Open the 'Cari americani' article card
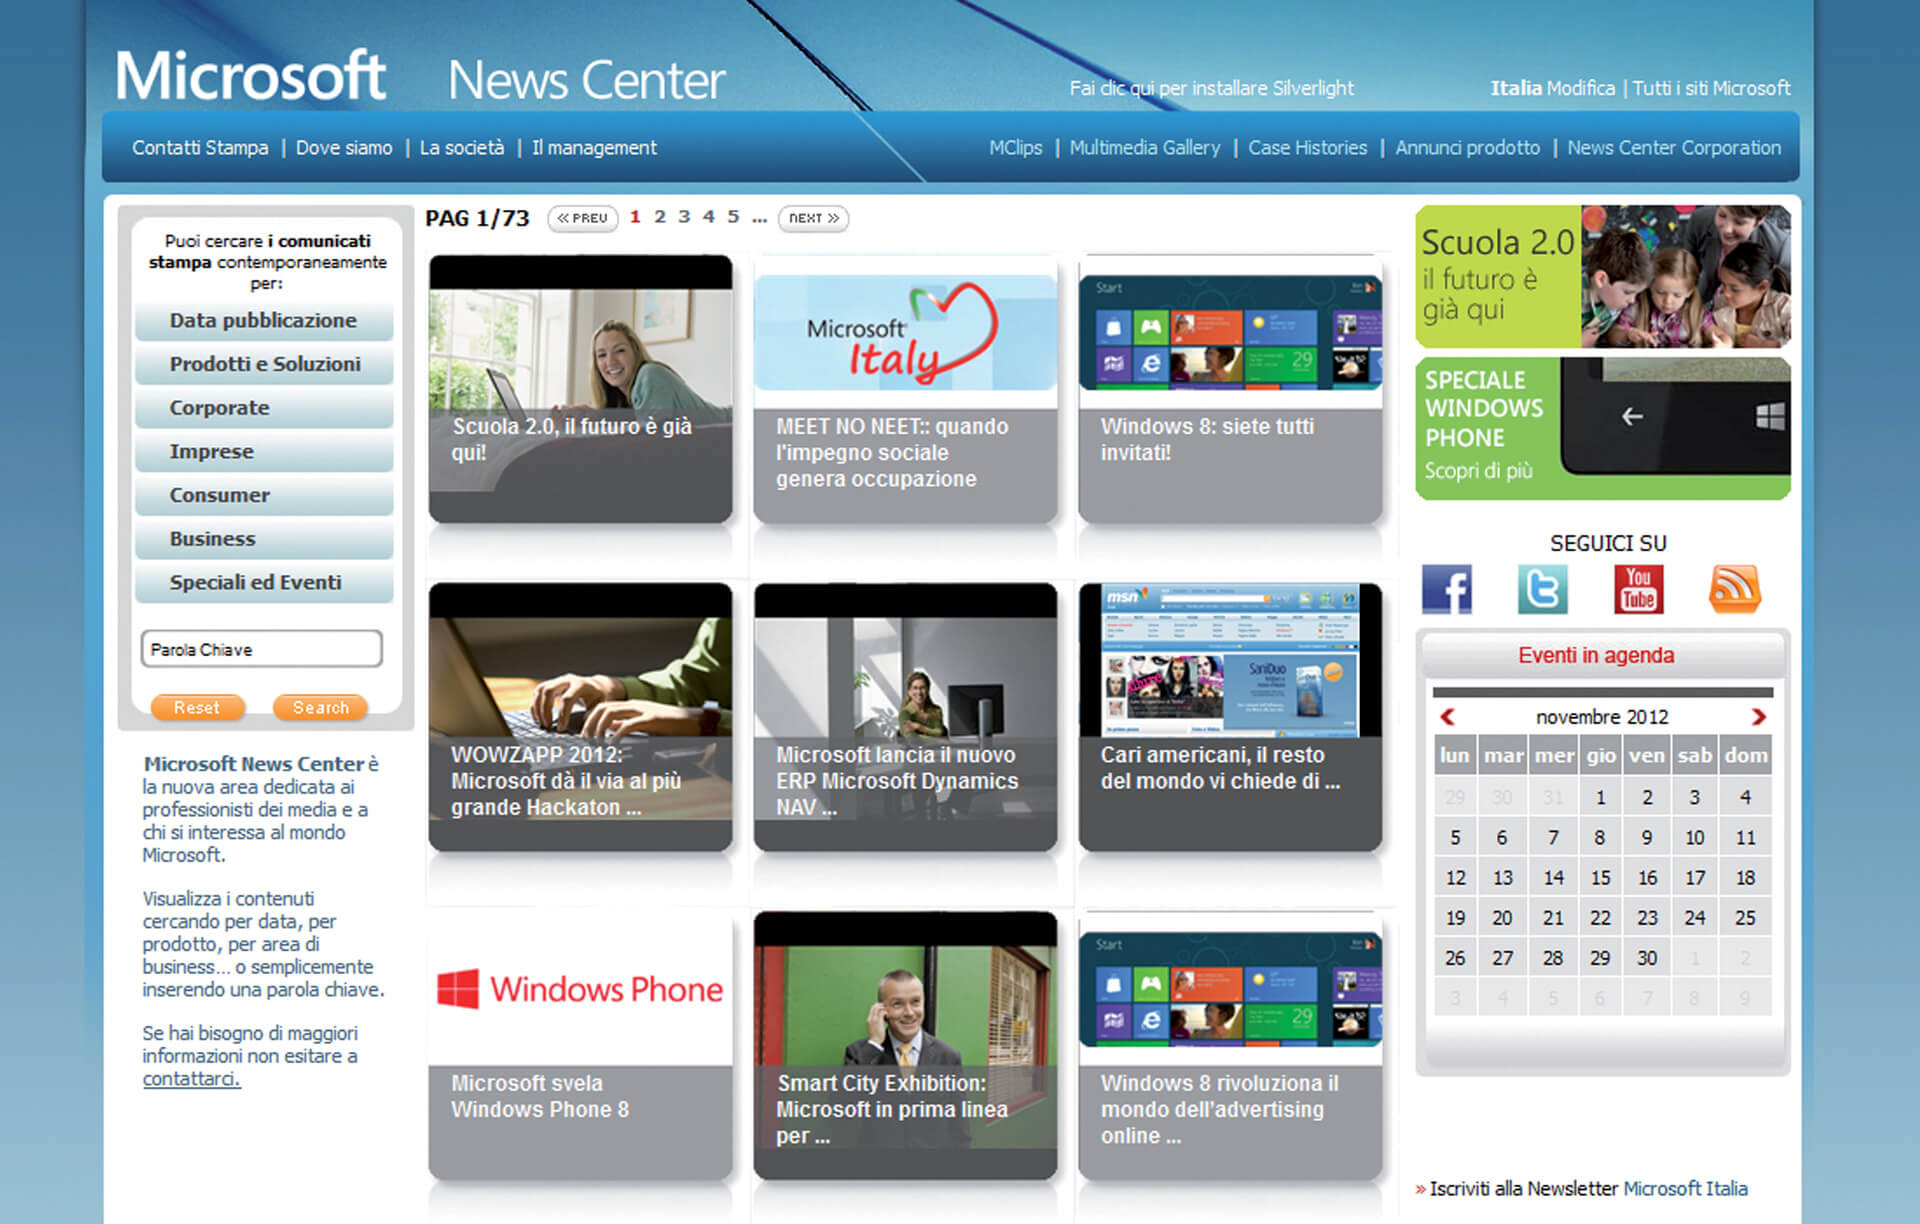 click(x=1230, y=717)
